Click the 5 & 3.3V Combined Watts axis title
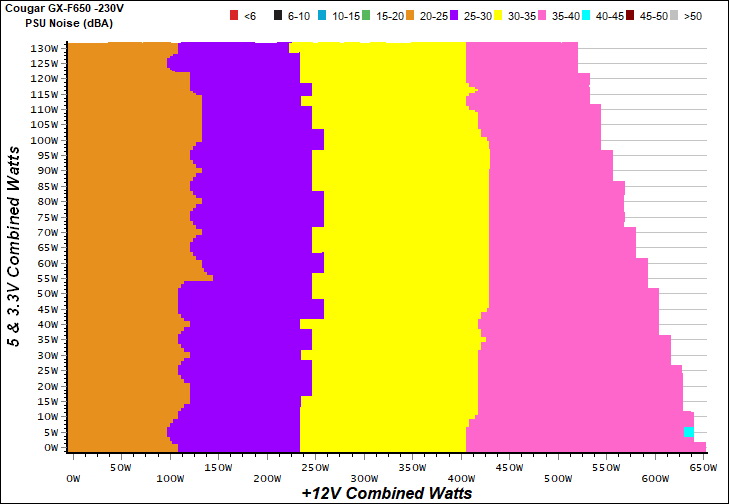 click(14, 246)
